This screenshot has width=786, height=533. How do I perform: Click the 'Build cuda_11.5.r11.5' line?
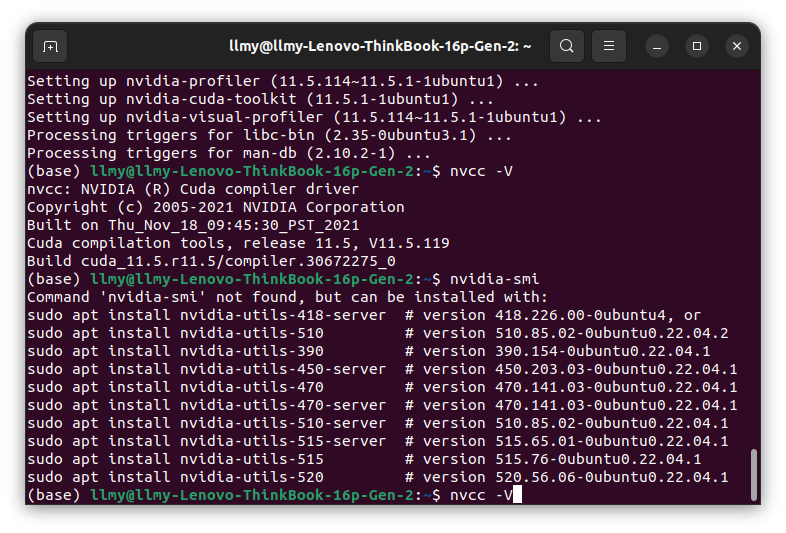tap(211, 262)
